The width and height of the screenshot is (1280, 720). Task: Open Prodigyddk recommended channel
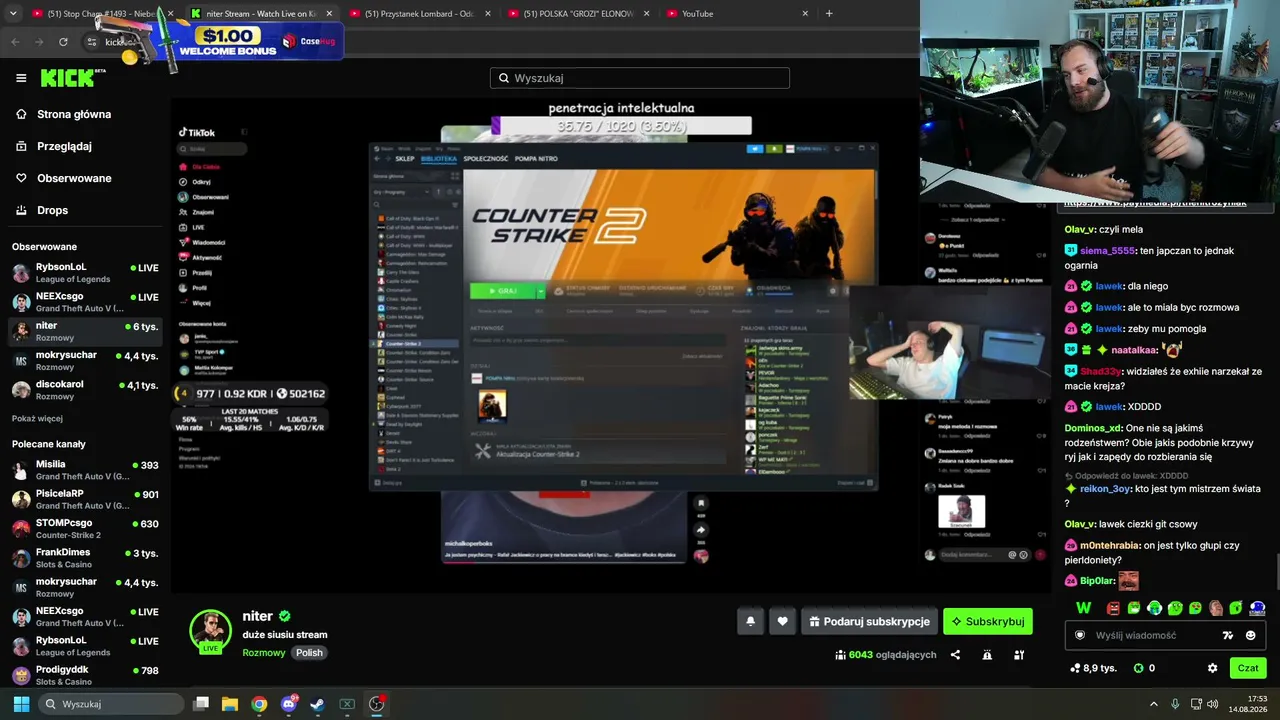pos(85,675)
